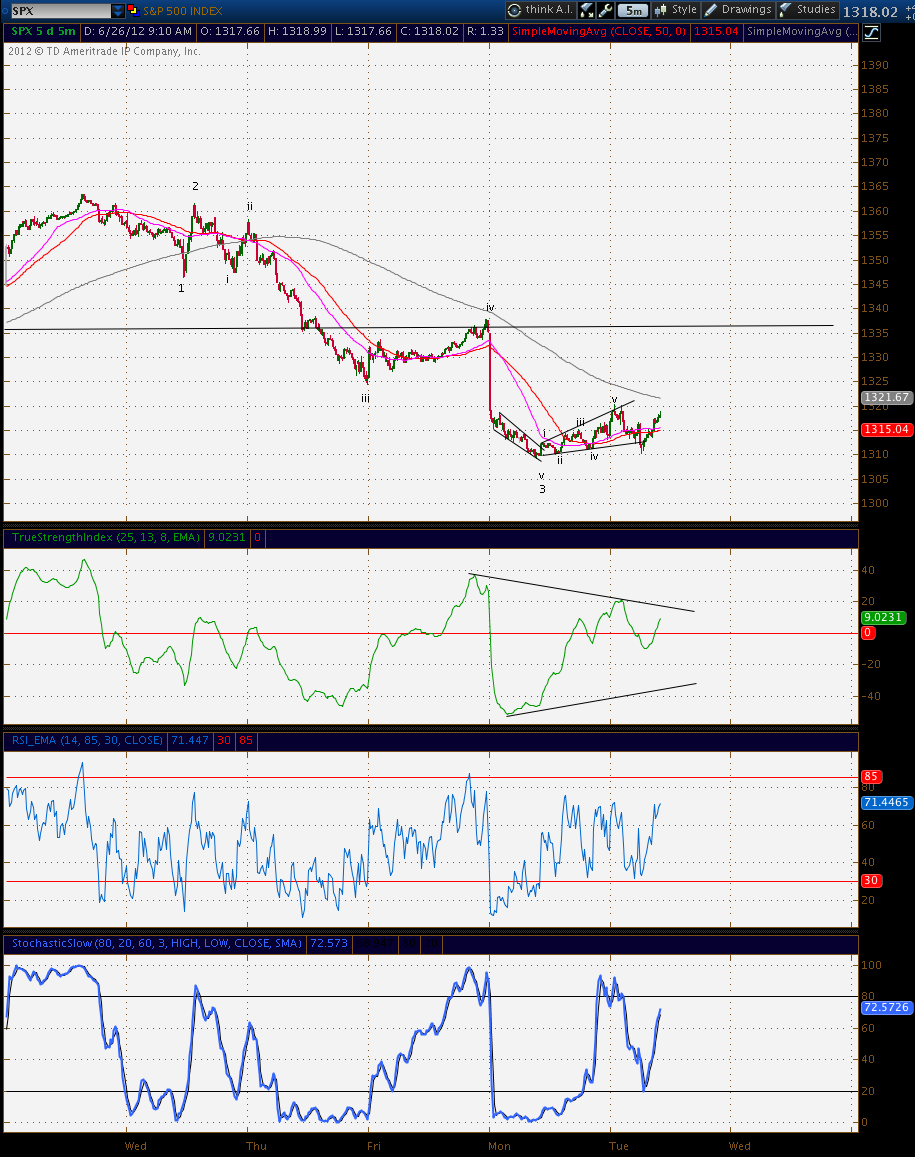Click the RSI_EMA (14, 85, 30, CLOSE) label
This screenshot has height=1157, width=915.
(x=87, y=740)
